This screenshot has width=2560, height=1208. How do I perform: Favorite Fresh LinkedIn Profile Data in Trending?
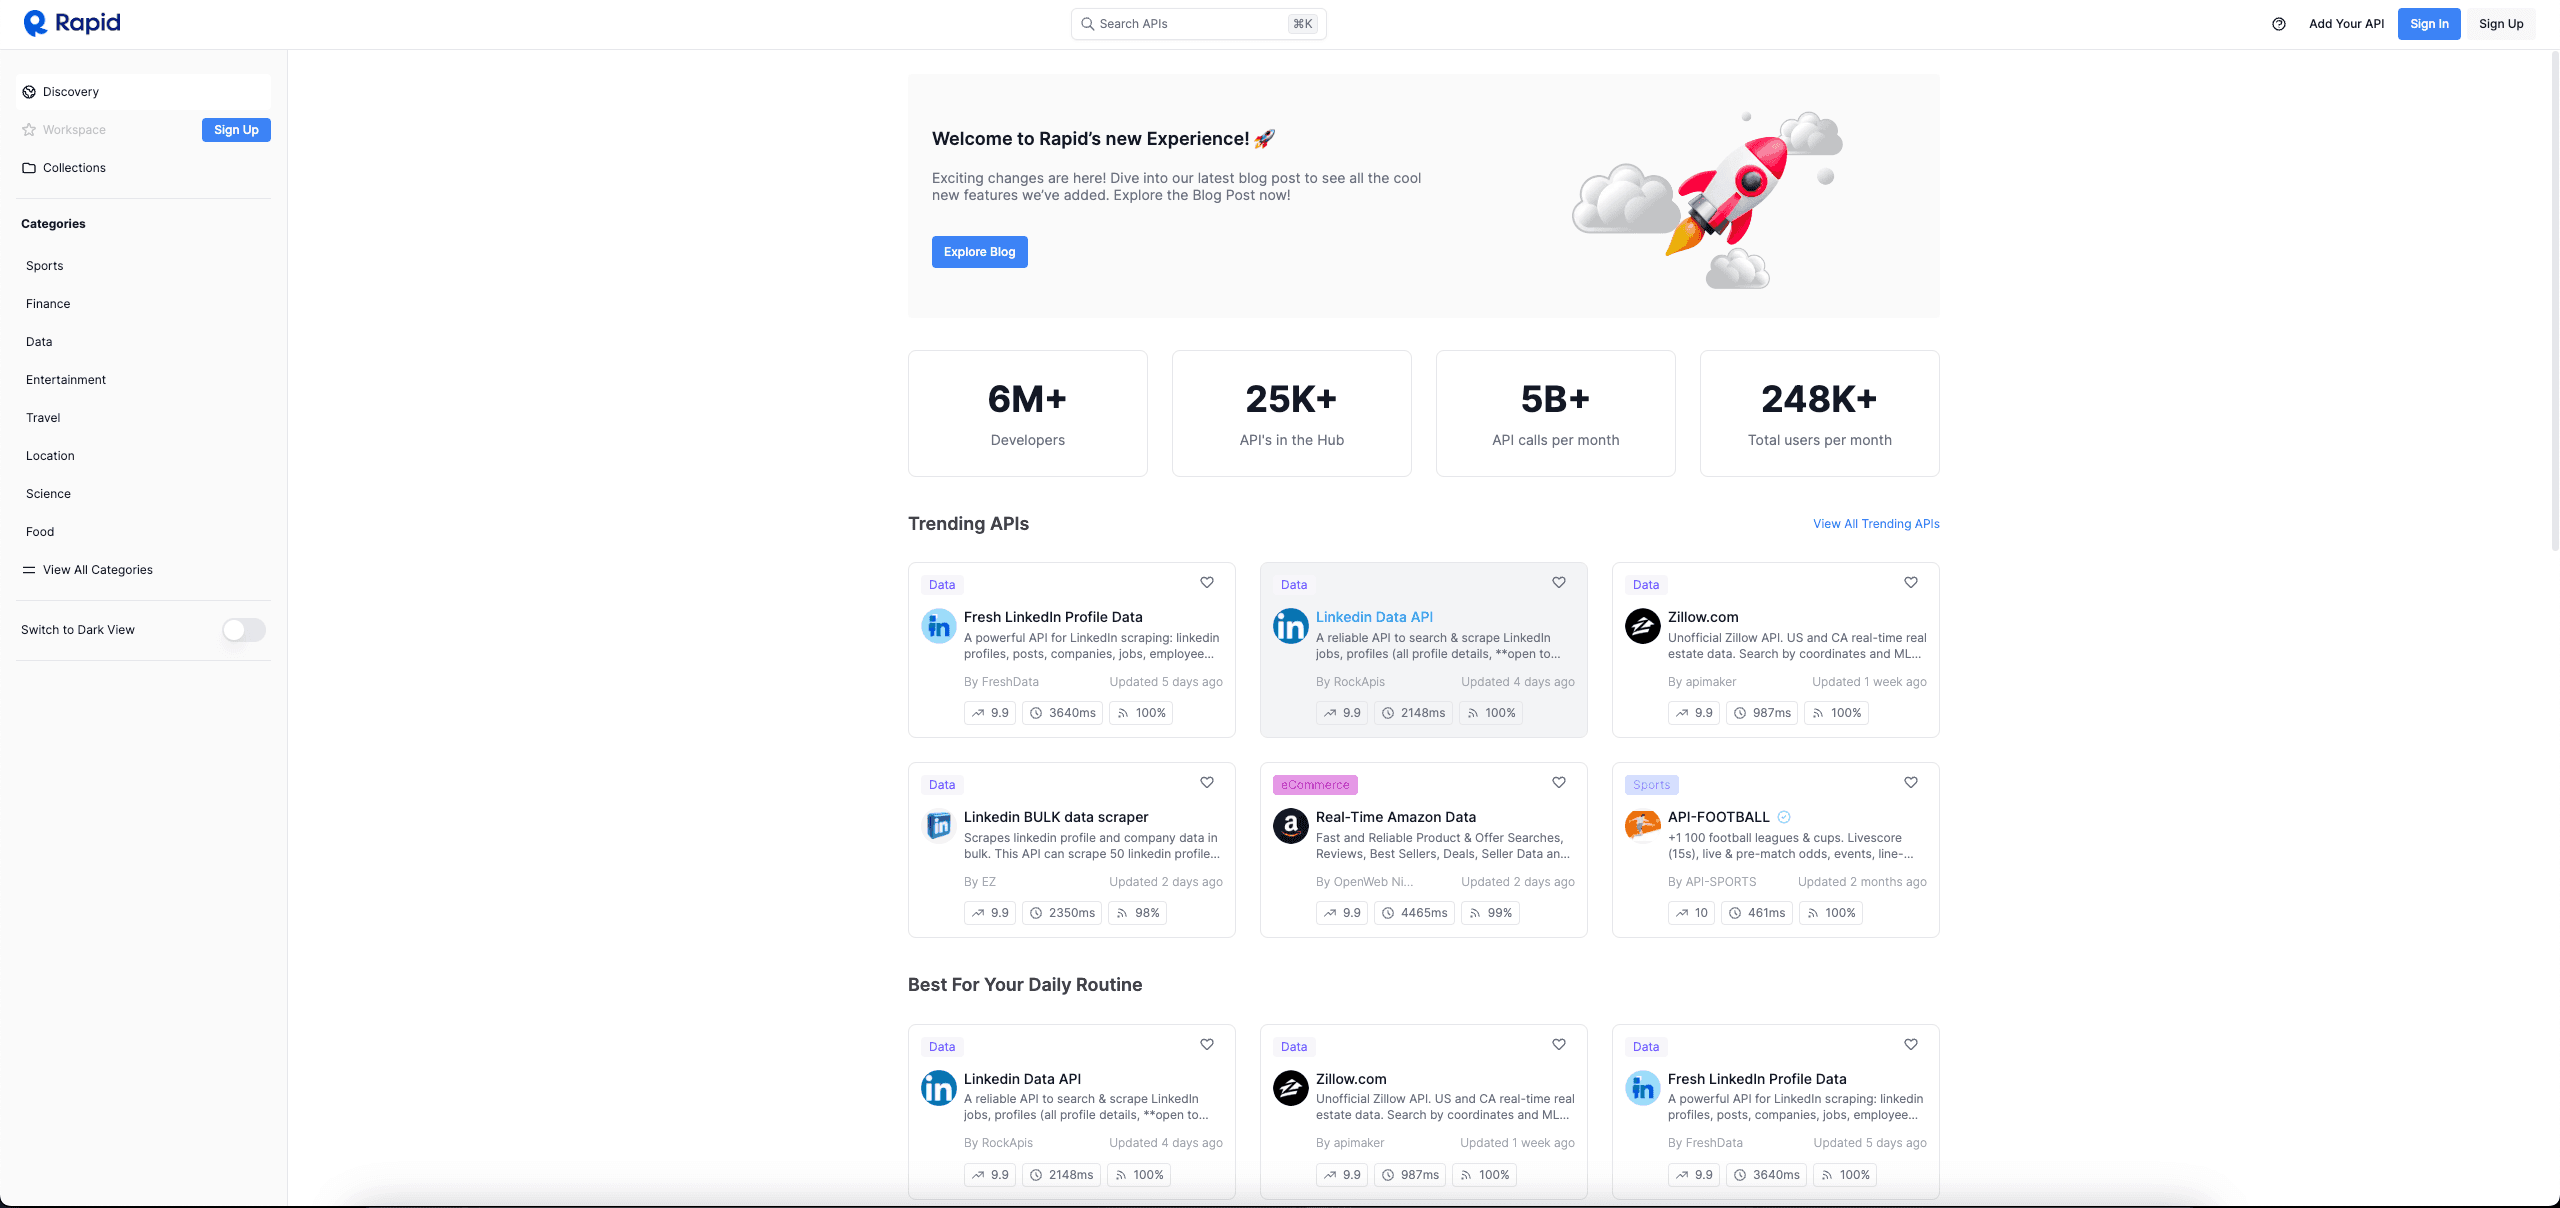[x=1207, y=583]
